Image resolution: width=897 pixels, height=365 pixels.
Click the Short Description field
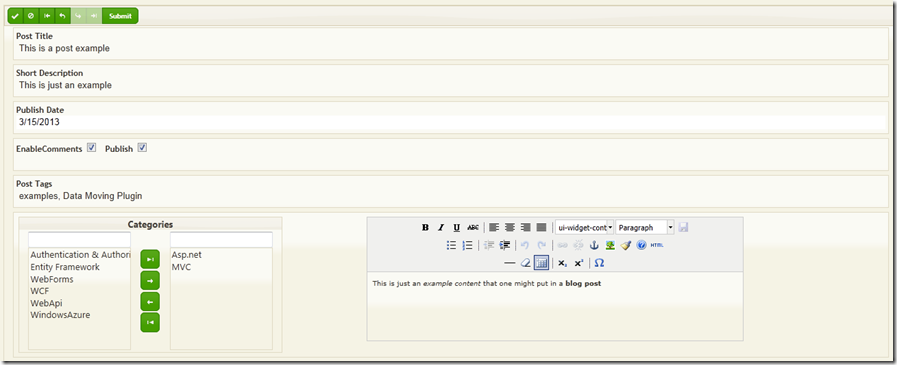(x=451, y=86)
